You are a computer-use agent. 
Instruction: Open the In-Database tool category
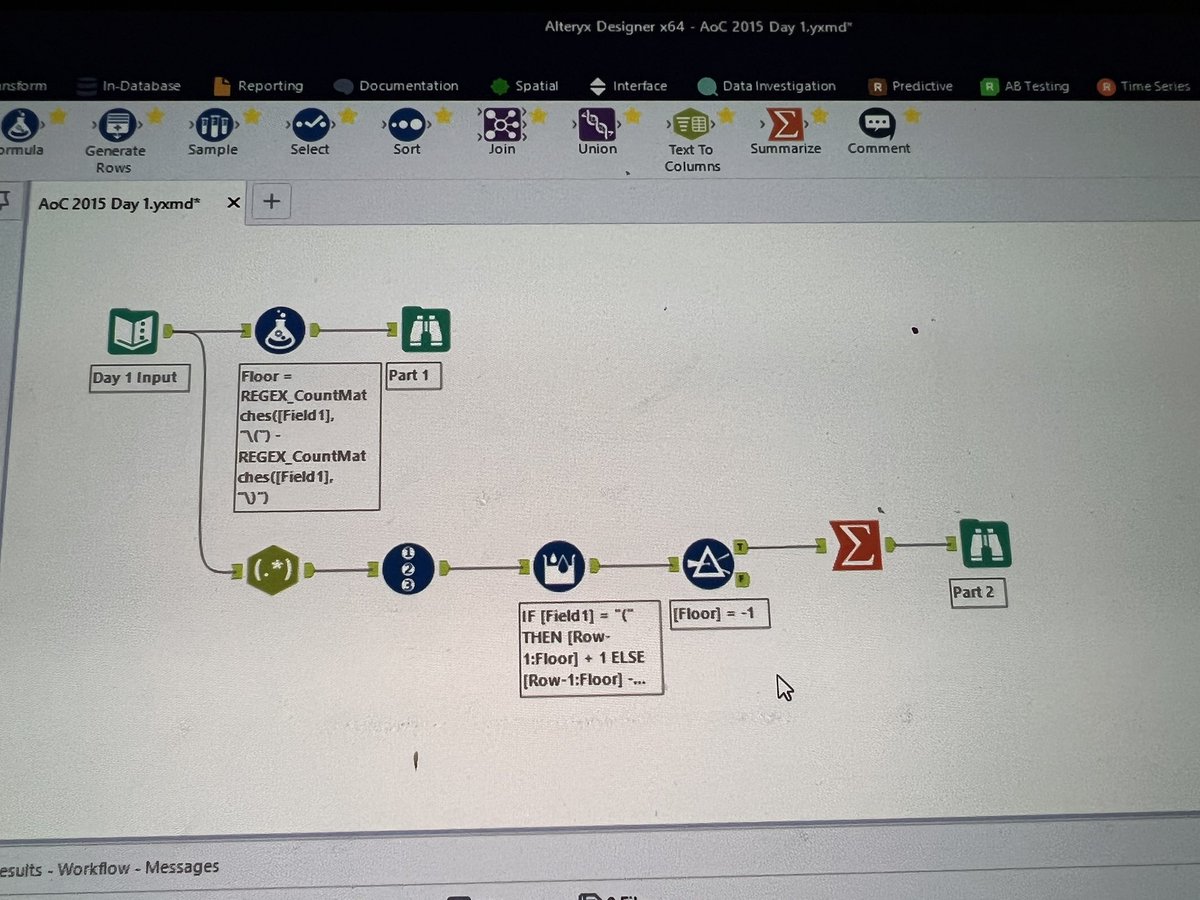click(129, 86)
